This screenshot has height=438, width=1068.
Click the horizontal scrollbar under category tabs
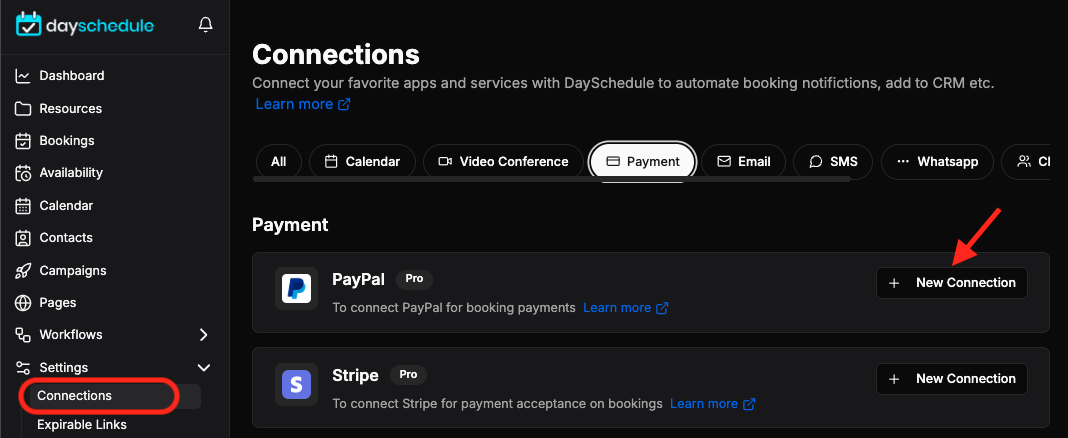pyautogui.click(x=552, y=179)
